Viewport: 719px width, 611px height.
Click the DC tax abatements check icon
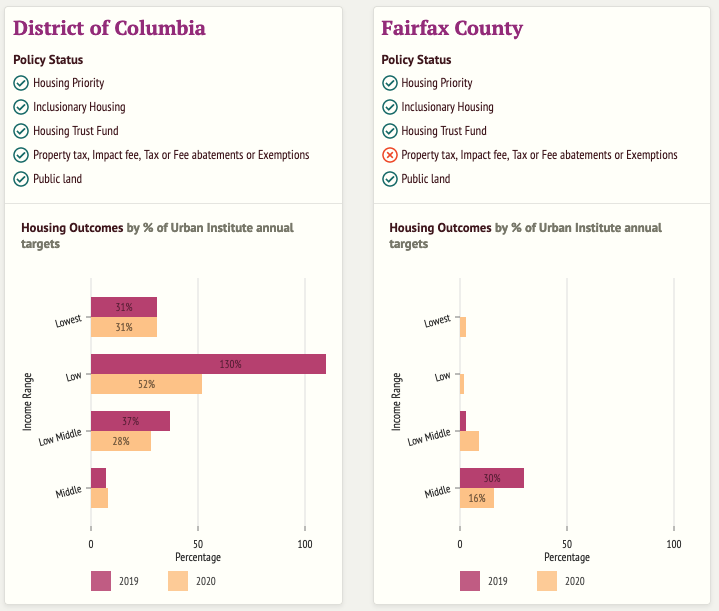(21, 155)
